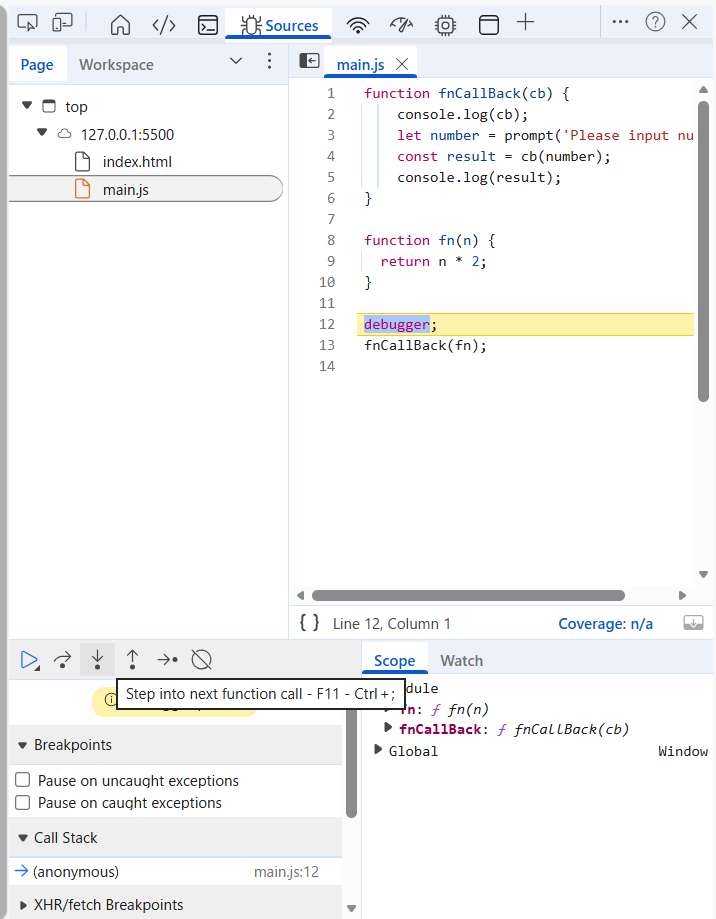
Task: Open the Network panel wifi icon
Action: point(357,25)
